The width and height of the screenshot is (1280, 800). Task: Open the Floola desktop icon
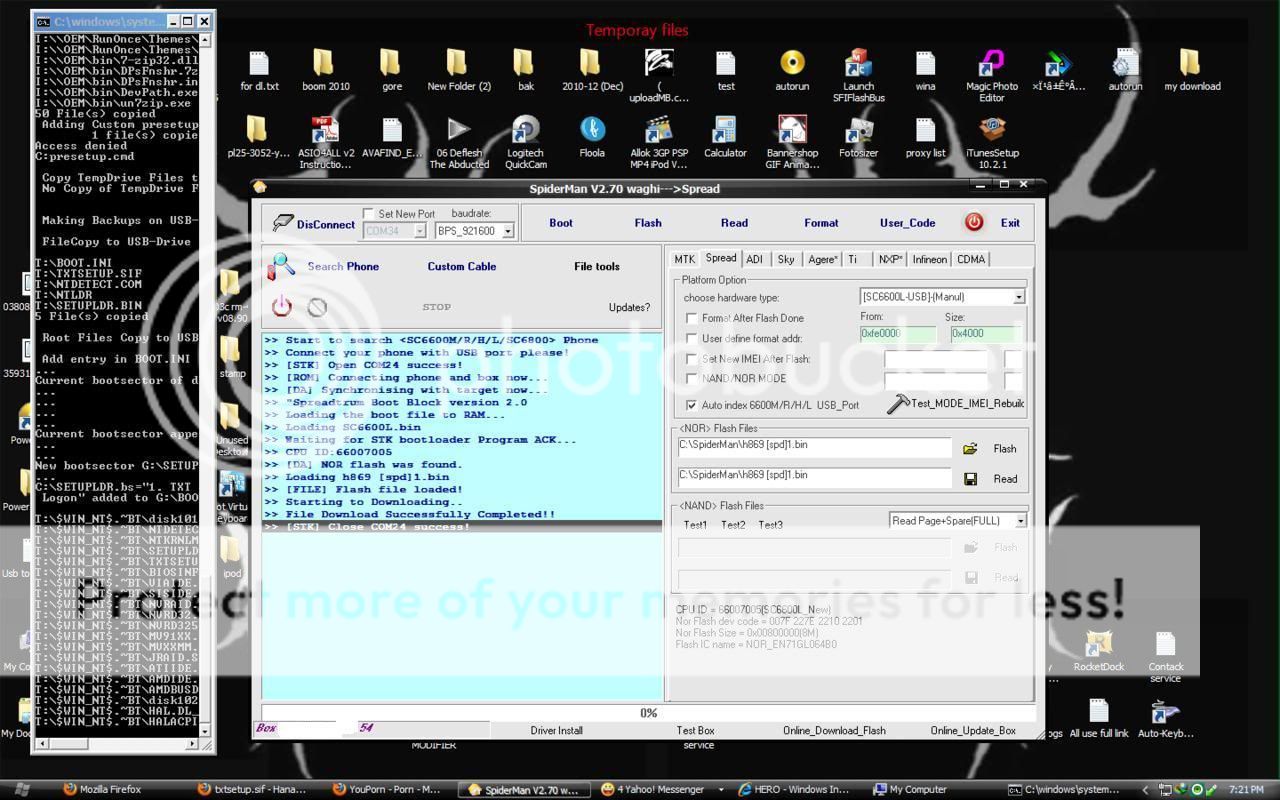(x=592, y=131)
